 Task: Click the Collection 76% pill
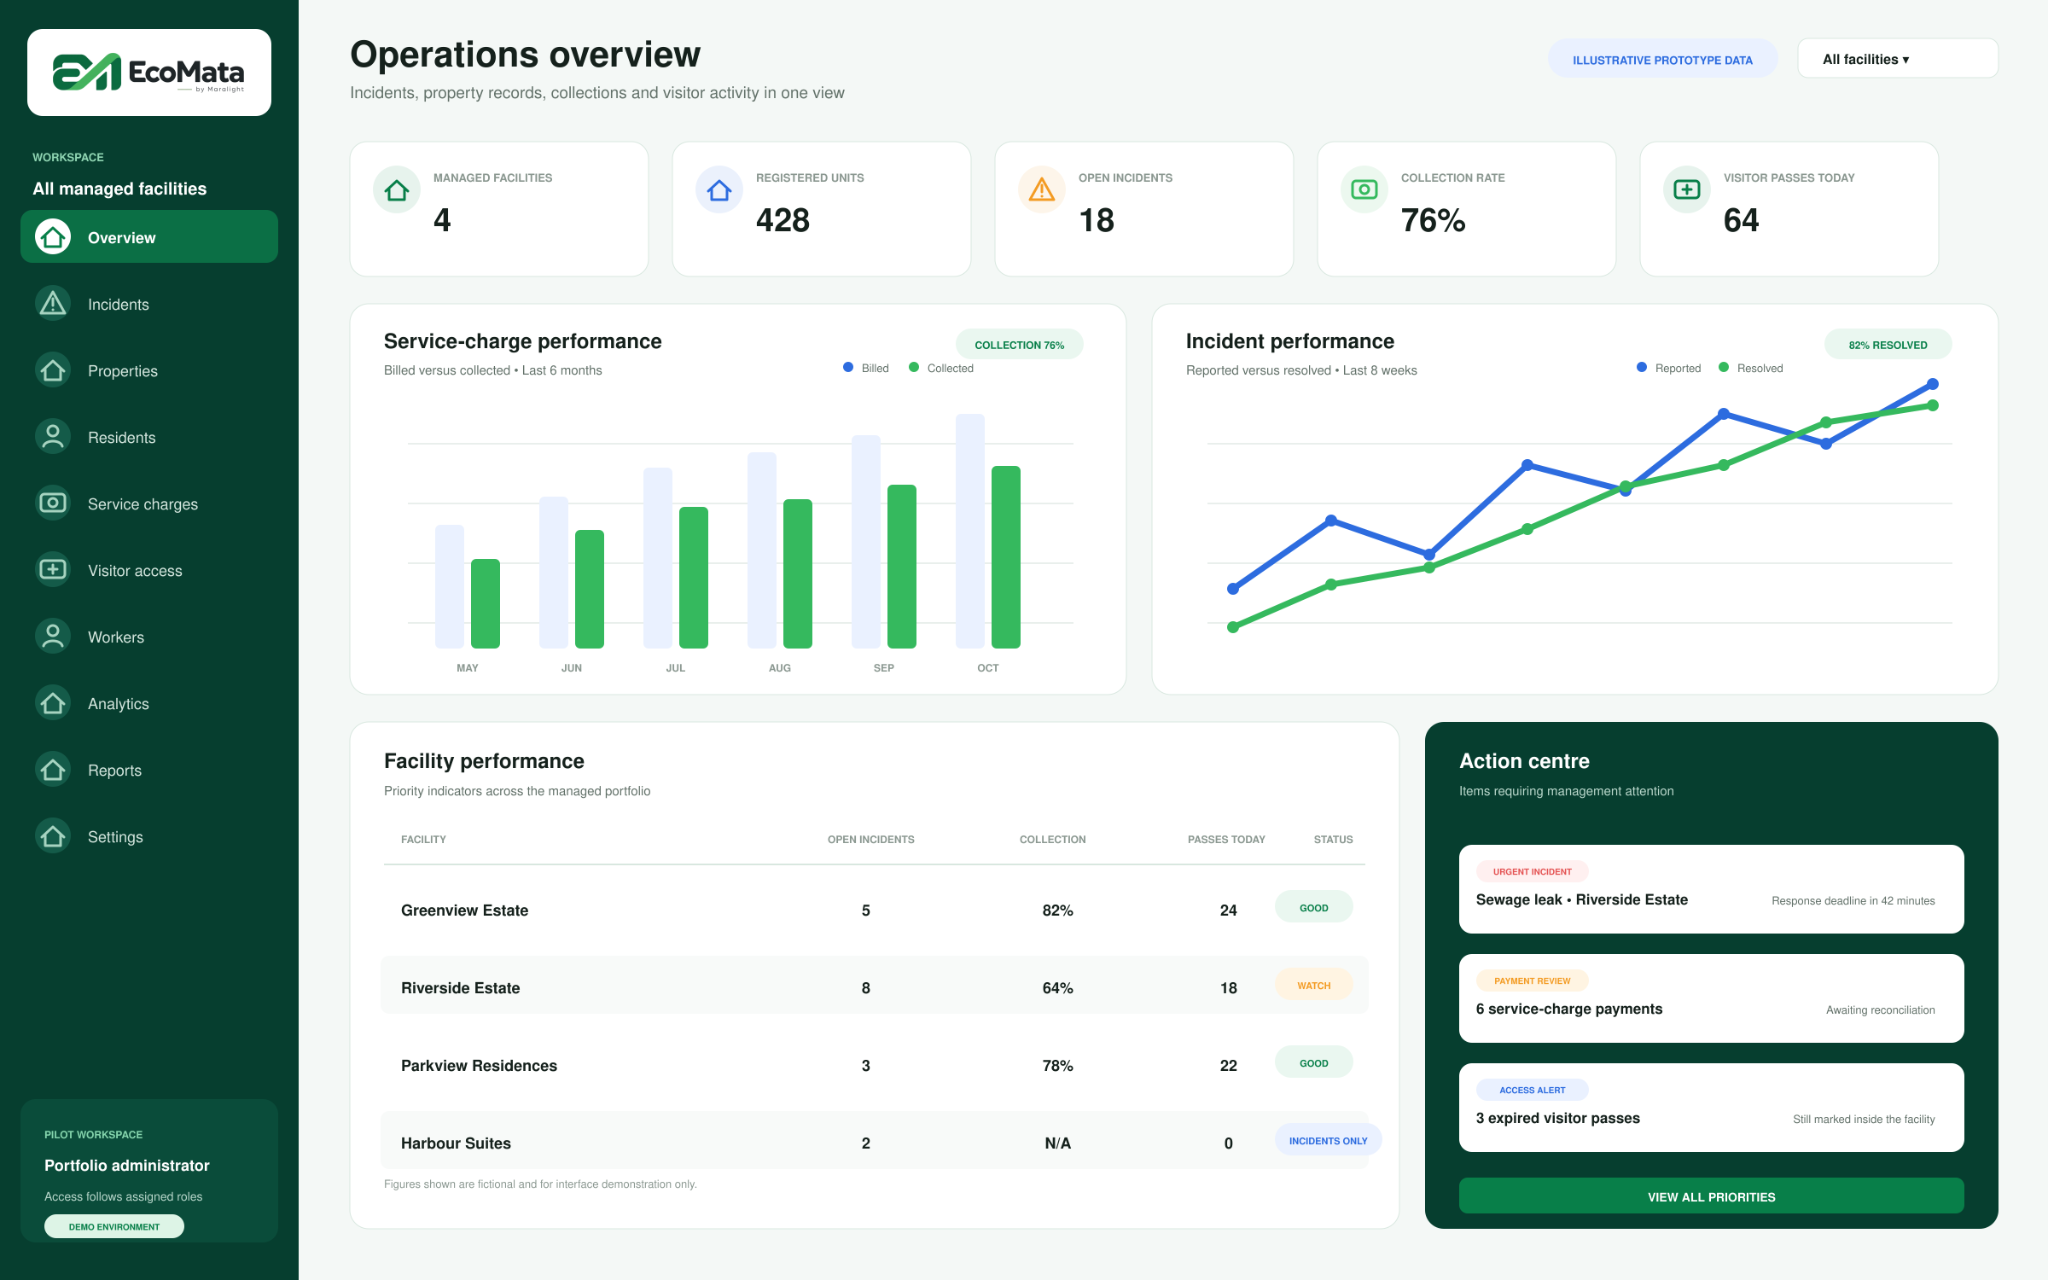click(1019, 344)
